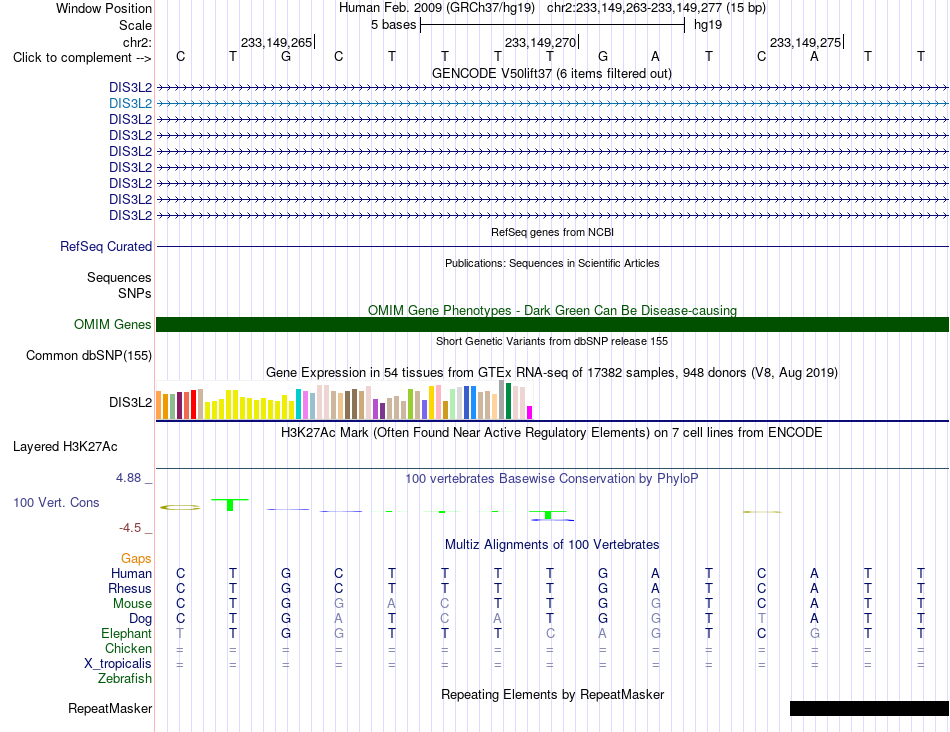This screenshot has width=950, height=732.
Task: Click the hg19 label beside scale bar
Action: 708,25
